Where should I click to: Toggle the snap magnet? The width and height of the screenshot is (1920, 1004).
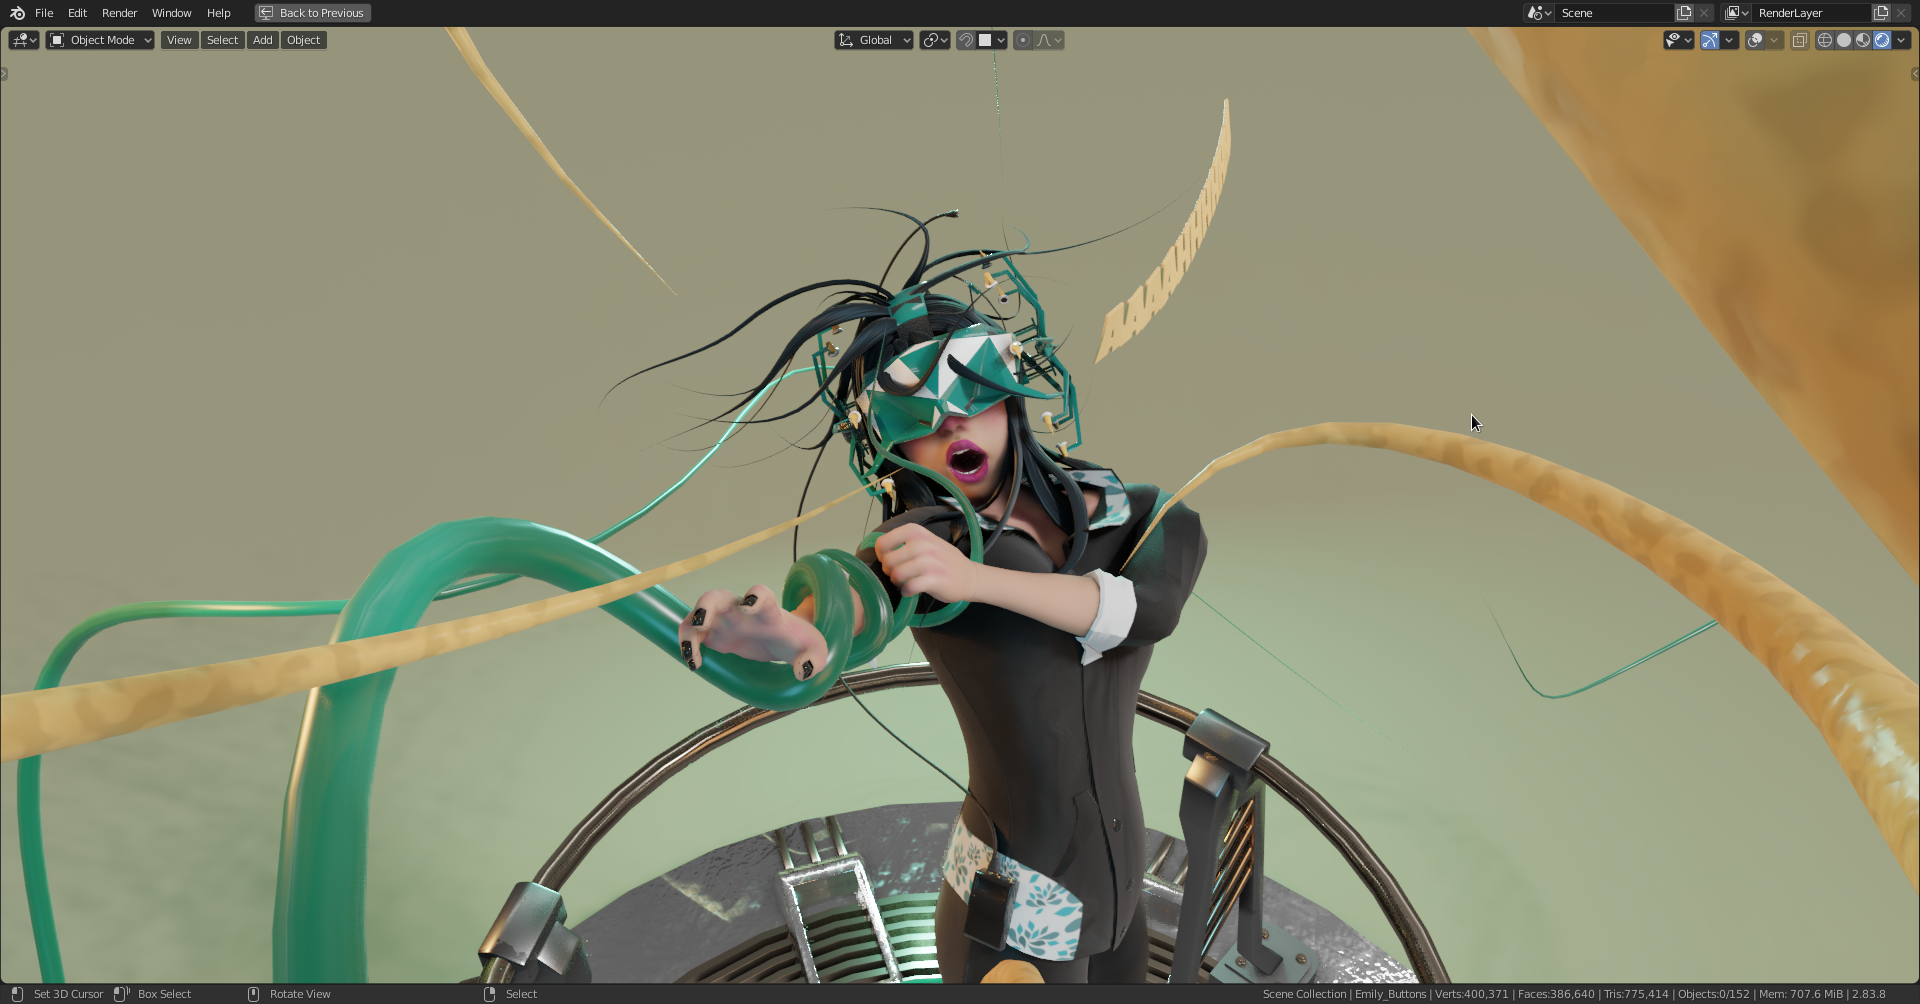tap(965, 40)
